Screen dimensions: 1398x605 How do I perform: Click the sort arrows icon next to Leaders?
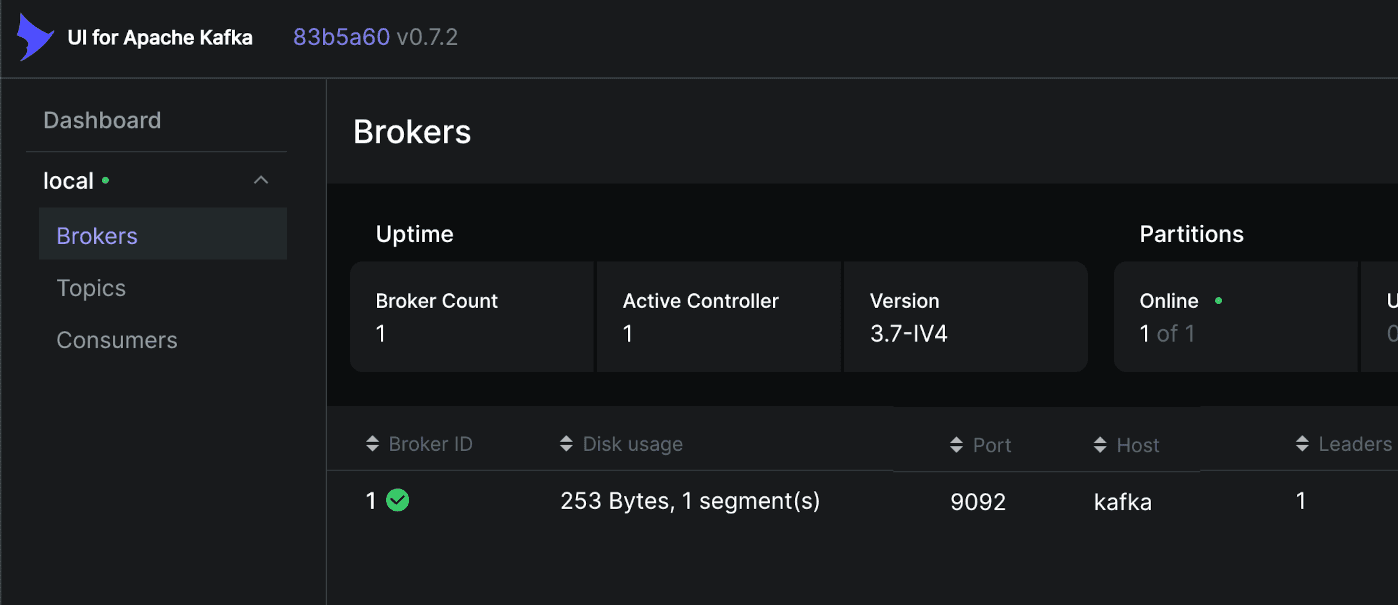pyautogui.click(x=1302, y=443)
